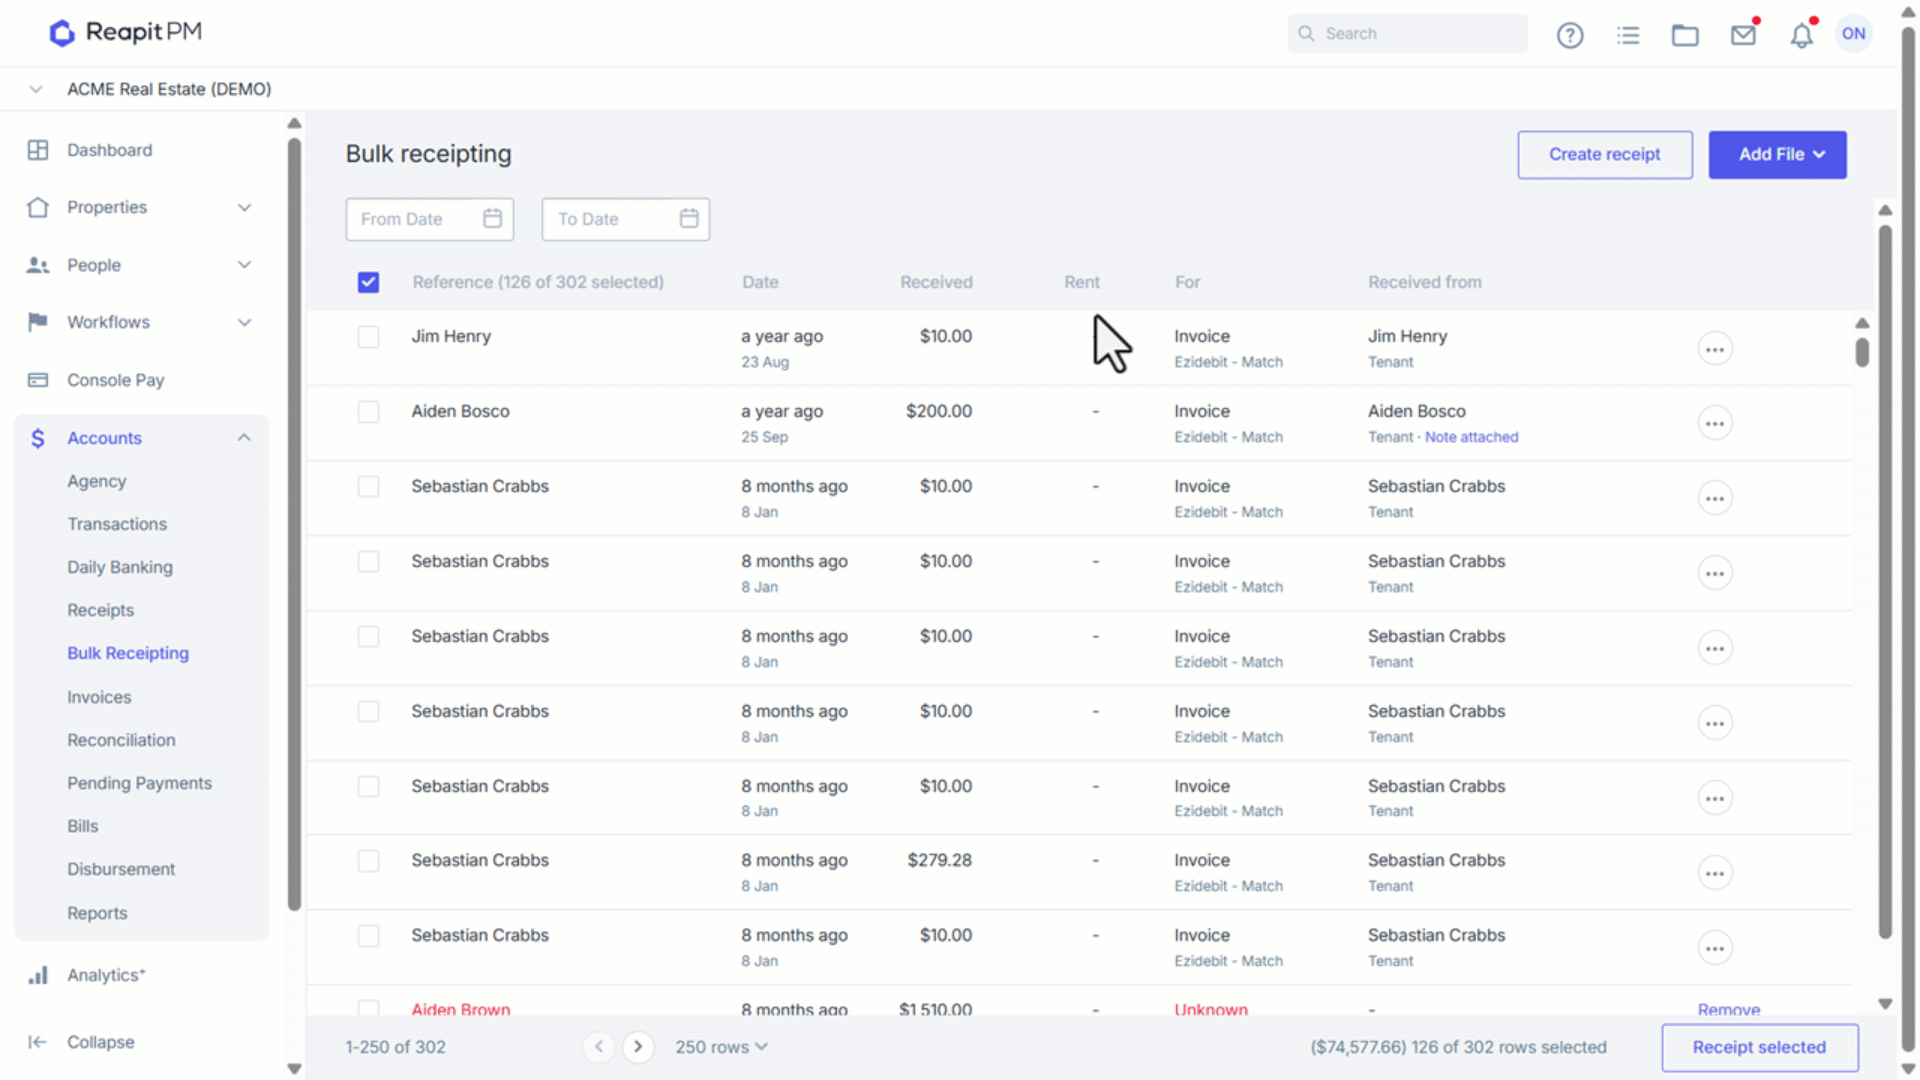This screenshot has width=1920, height=1080.
Task: Expand the Add File dropdown
Action: point(1777,155)
